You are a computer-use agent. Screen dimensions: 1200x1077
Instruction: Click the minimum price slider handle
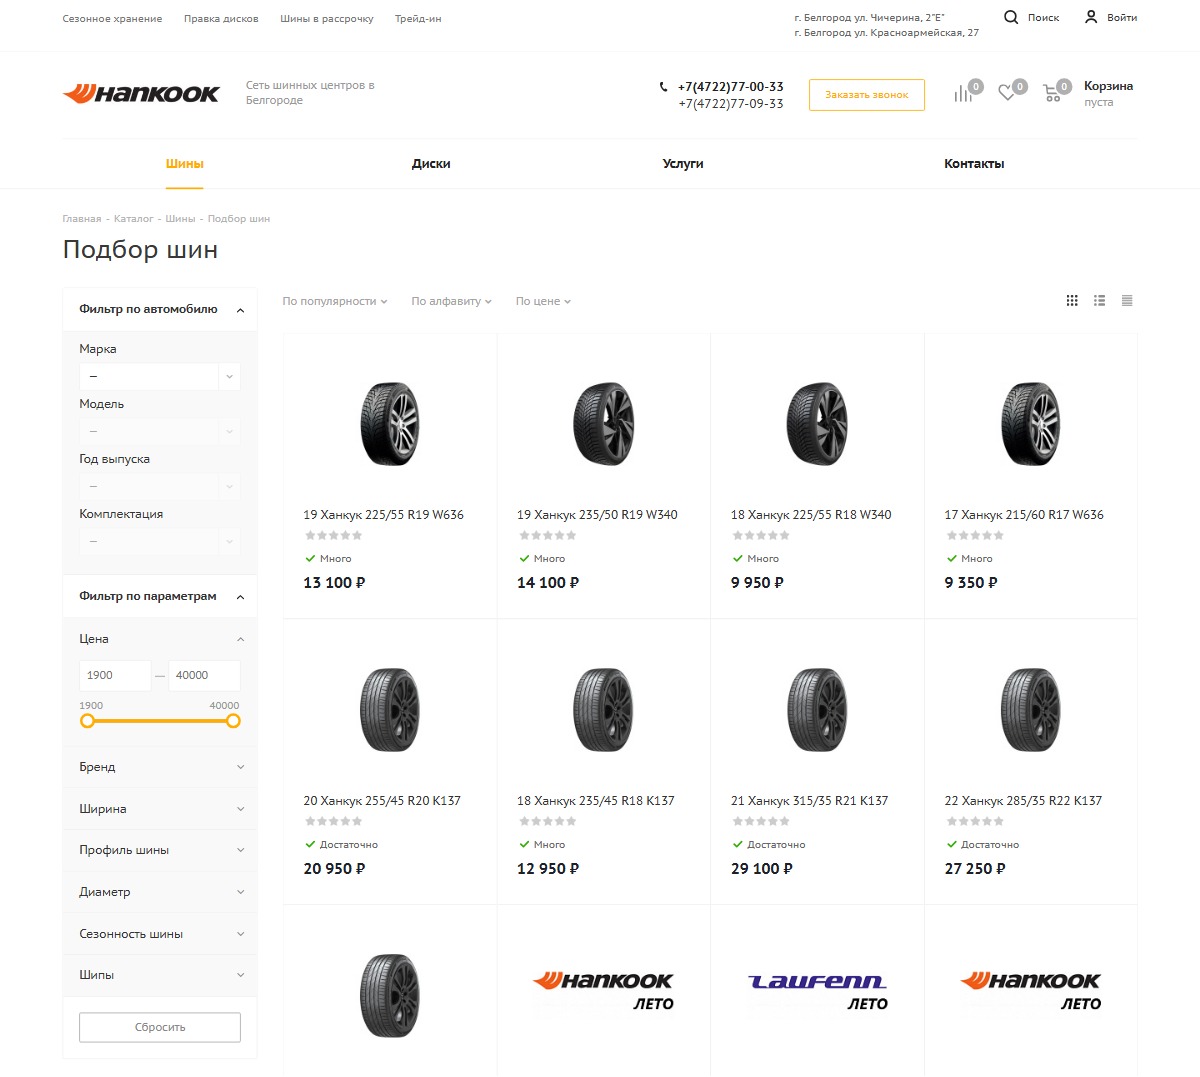click(87, 721)
